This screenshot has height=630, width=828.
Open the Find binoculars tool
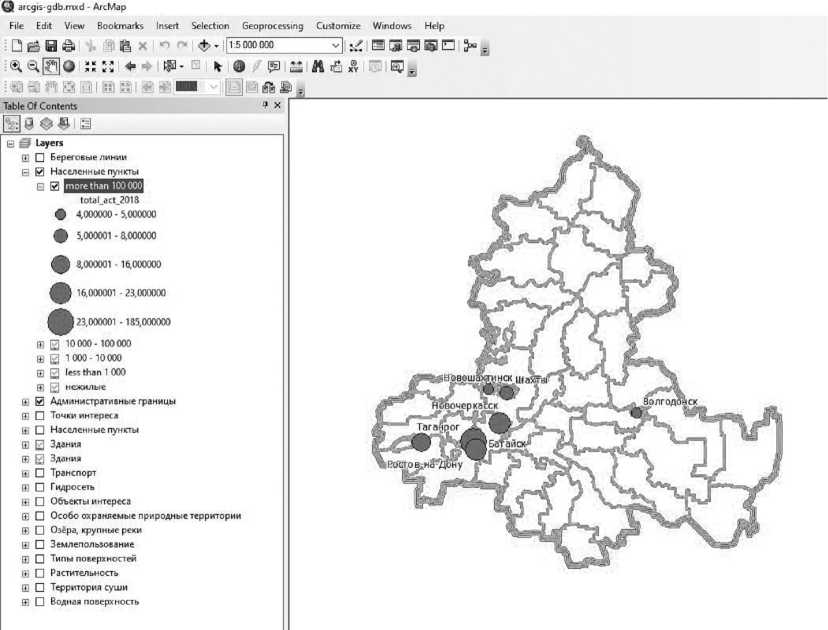pyautogui.click(x=318, y=67)
